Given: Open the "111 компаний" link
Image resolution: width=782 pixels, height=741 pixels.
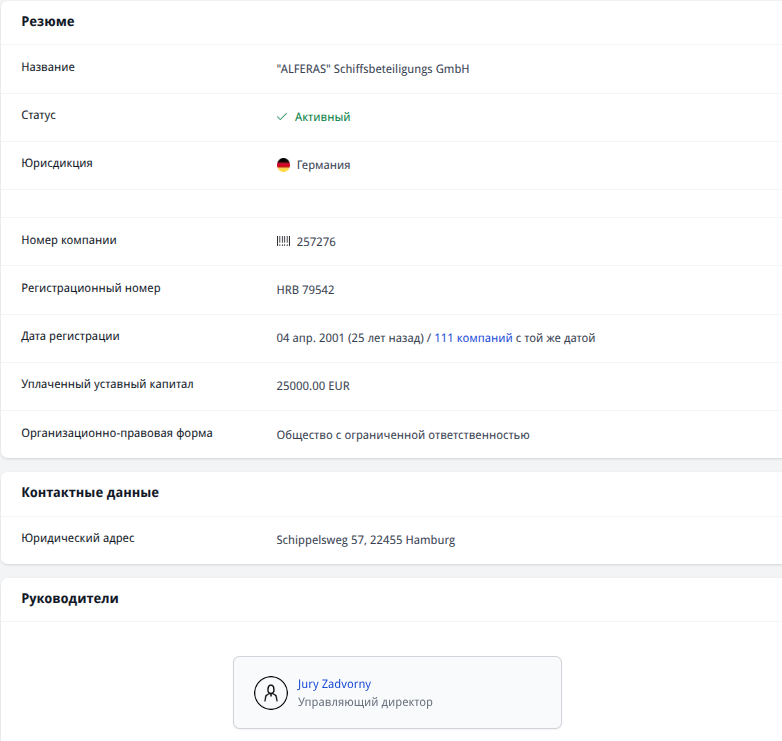Looking at the screenshot, I should (x=473, y=338).
